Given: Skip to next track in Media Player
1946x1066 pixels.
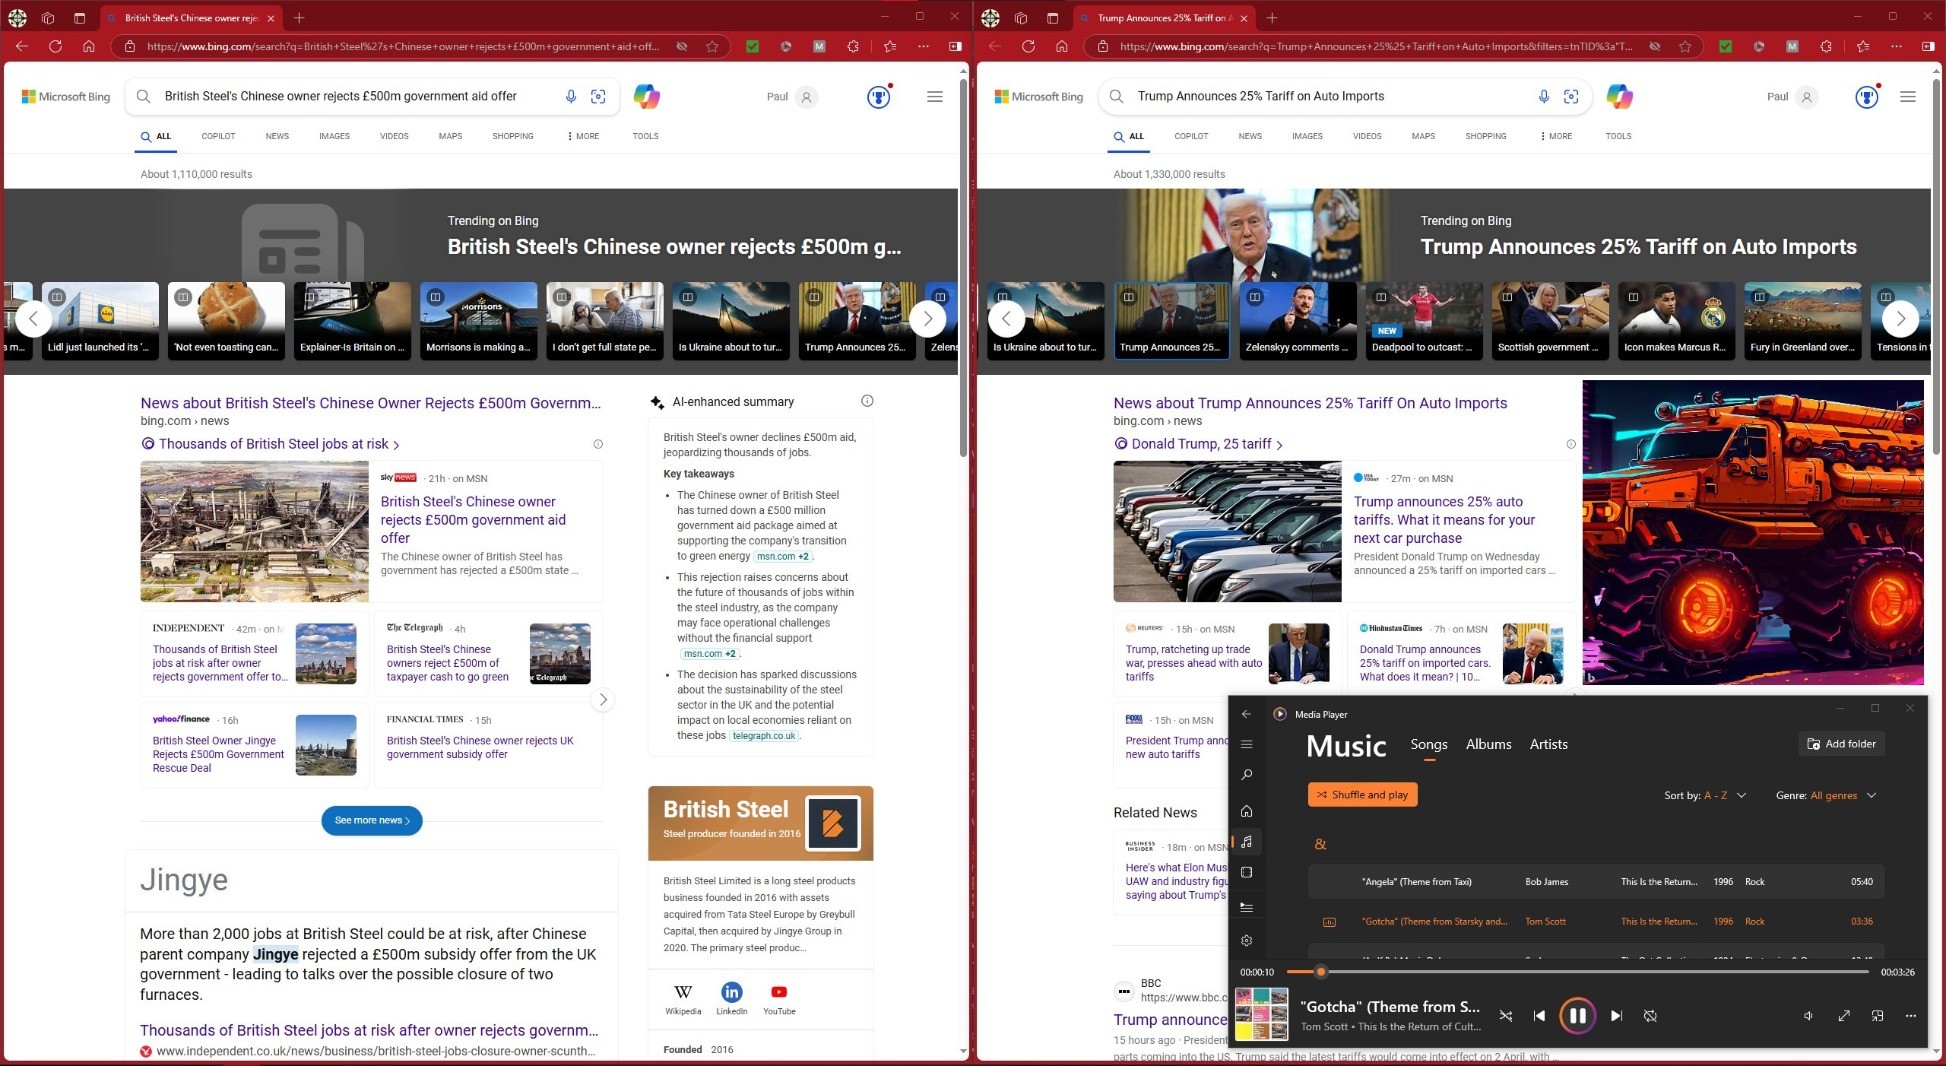Looking at the screenshot, I should (1616, 1016).
